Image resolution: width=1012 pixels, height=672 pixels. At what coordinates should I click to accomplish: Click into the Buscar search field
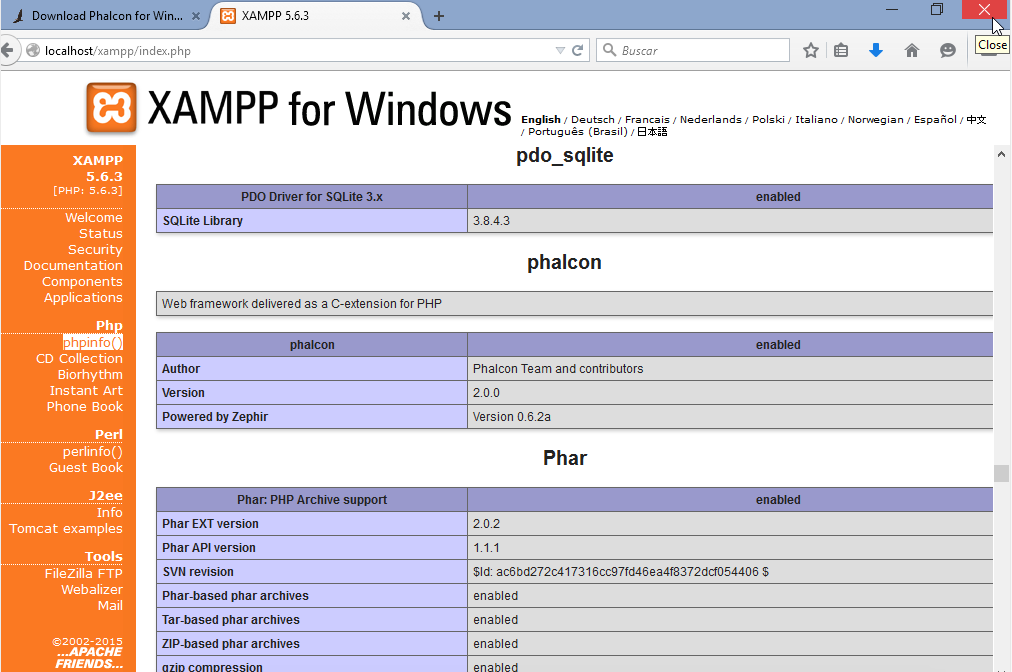coord(700,50)
